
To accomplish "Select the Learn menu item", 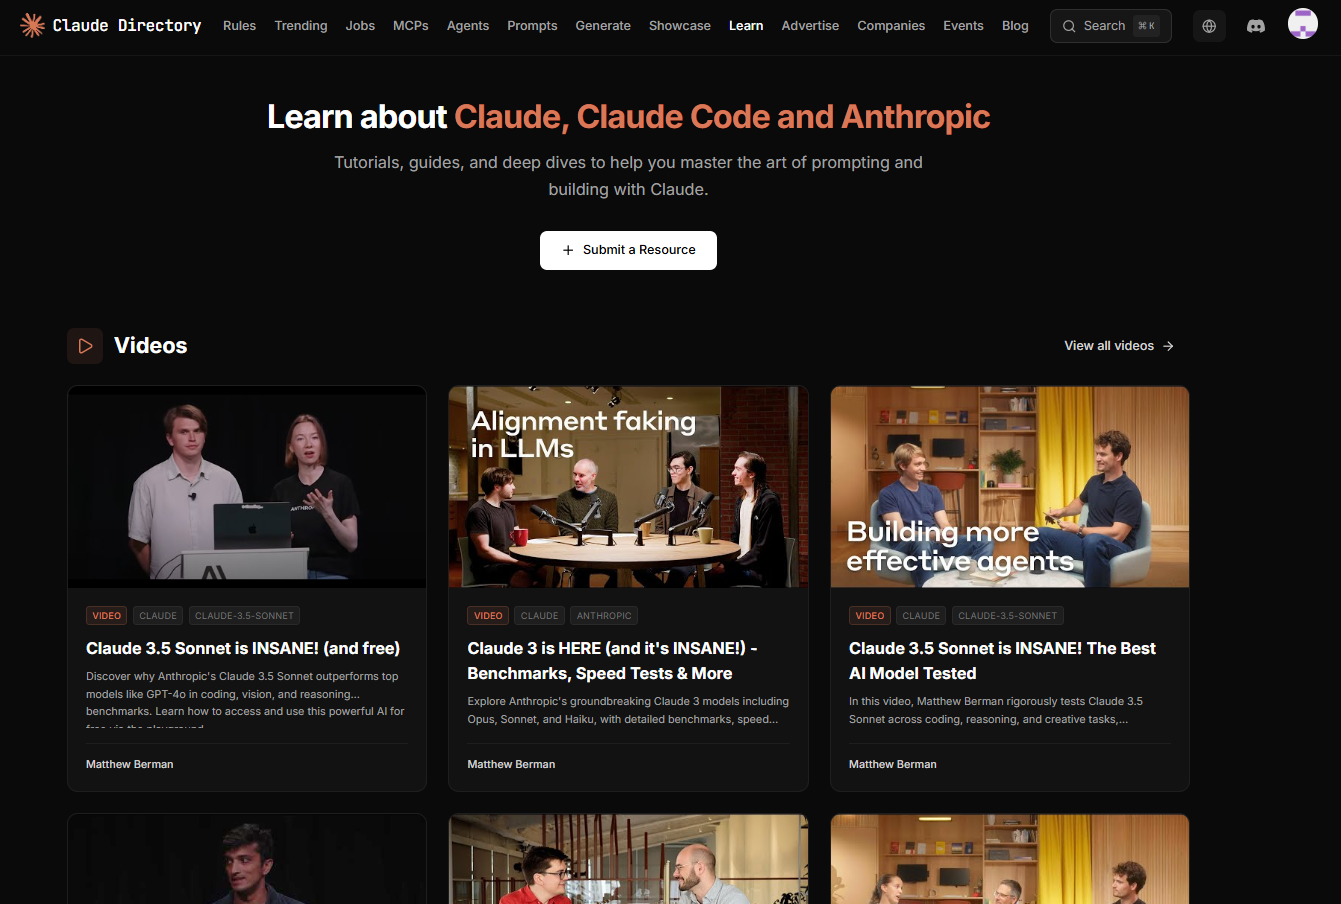I will click(x=746, y=25).
